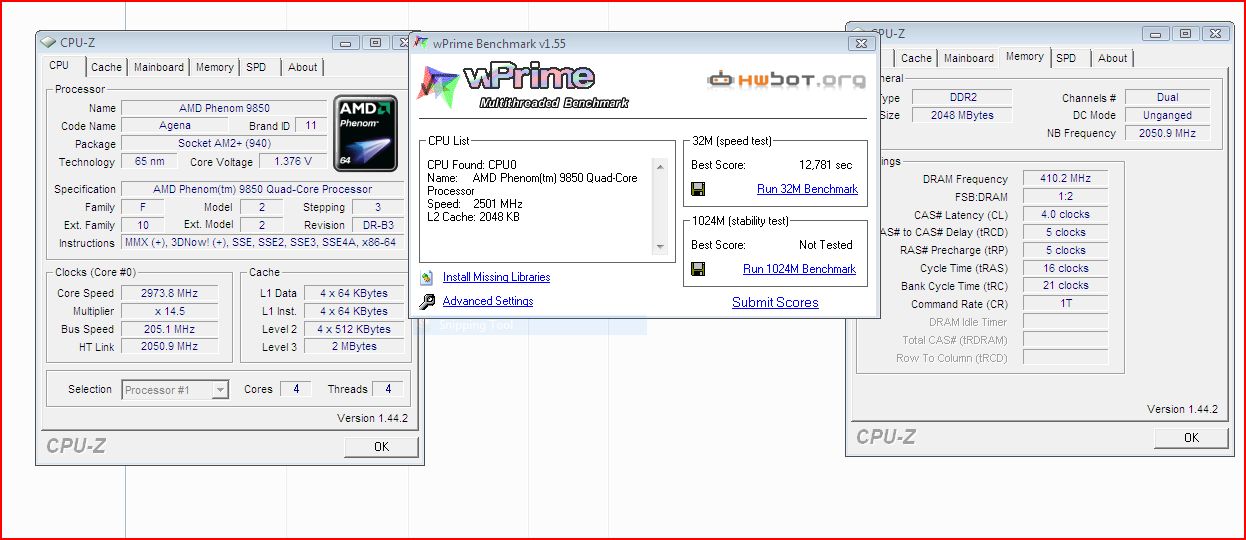Viewport: 1246px width, 540px height.
Task: Click the Install Missing Libraries icon
Action: [x=427, y=277]
